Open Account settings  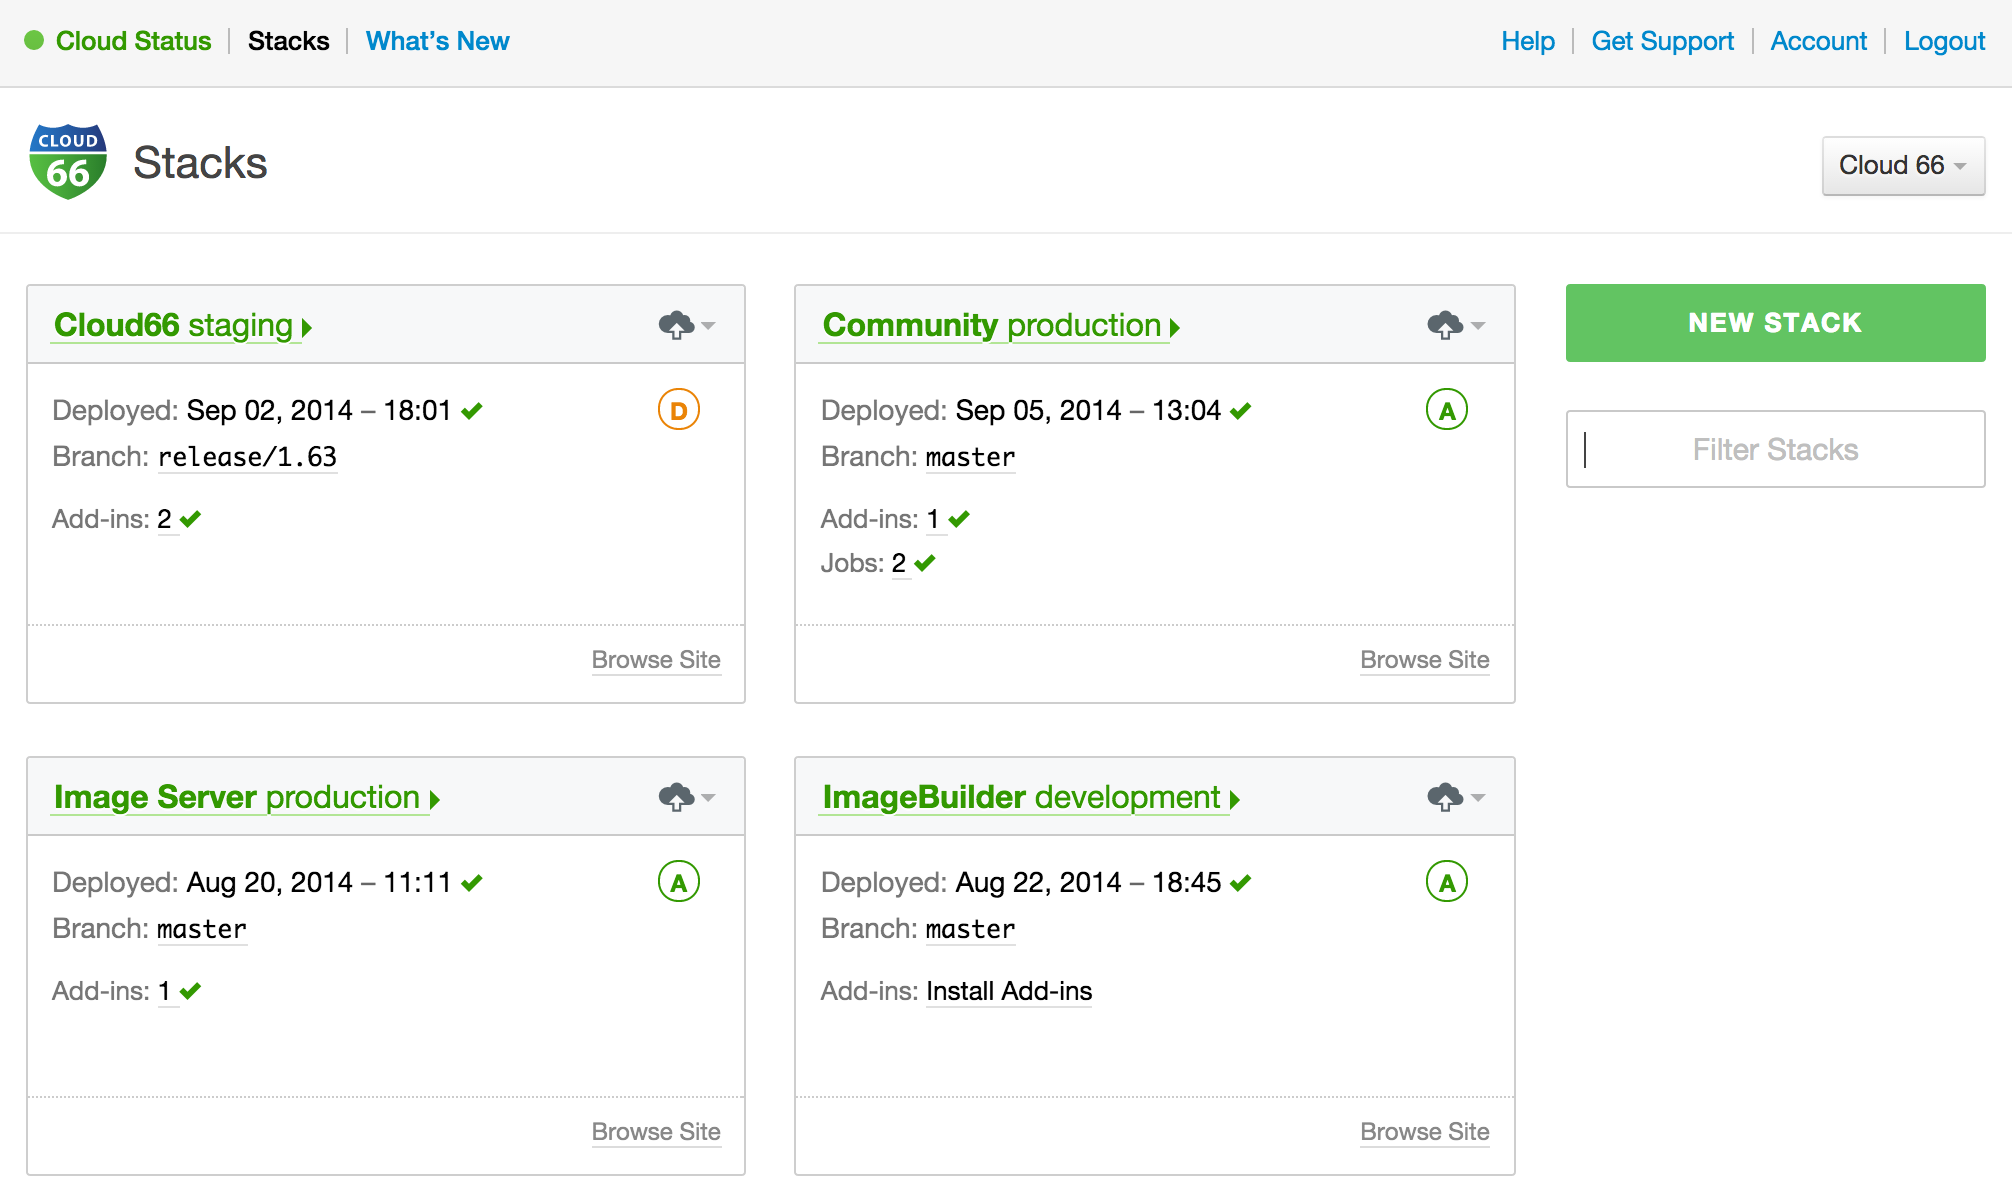tap(1818, 41)
